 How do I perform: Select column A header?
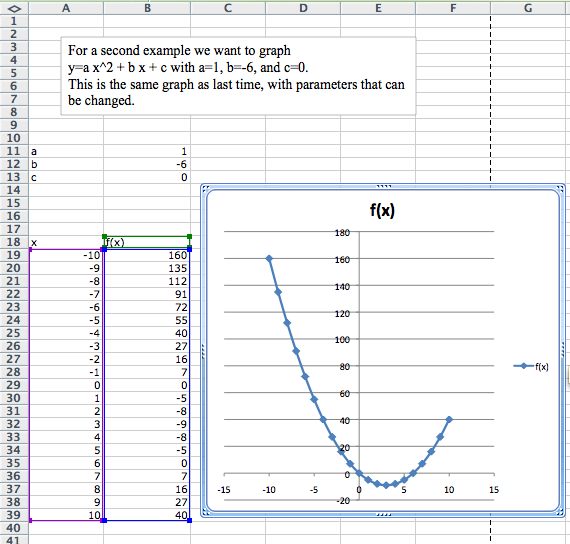coord(66,8)
